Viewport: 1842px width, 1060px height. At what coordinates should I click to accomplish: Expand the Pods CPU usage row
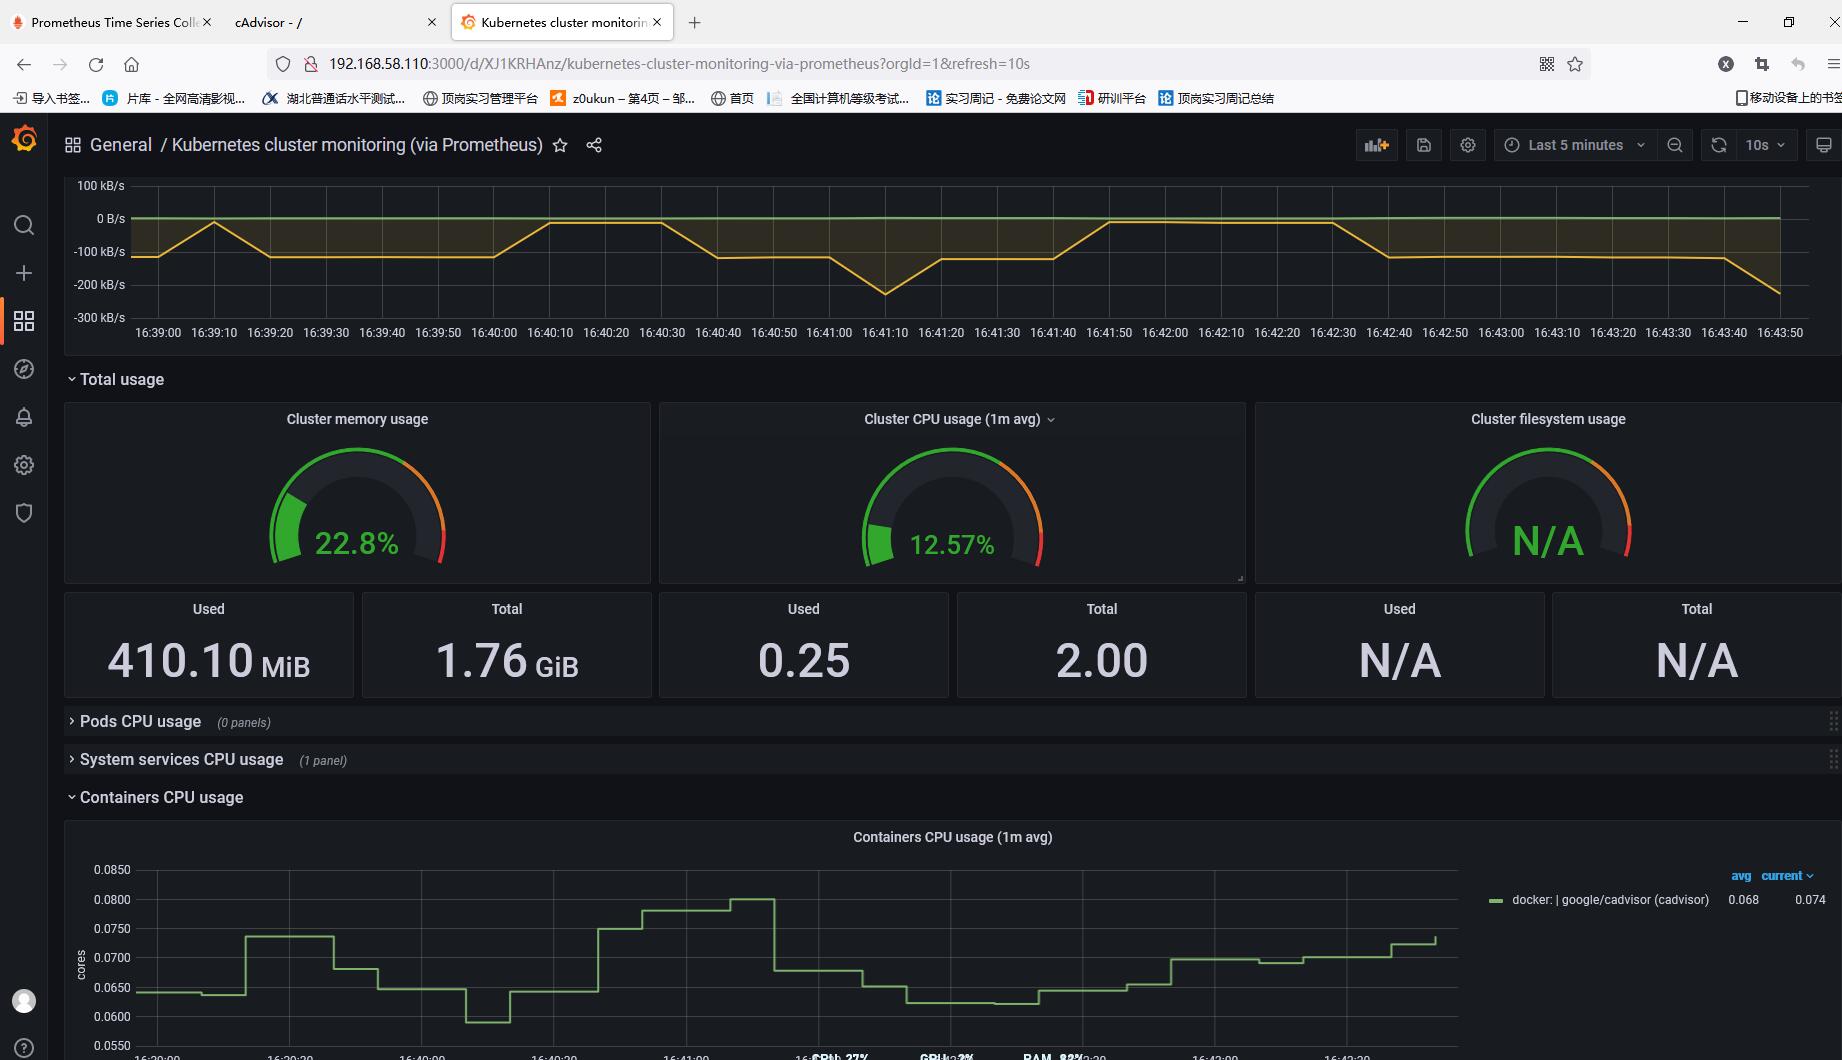[x=140, y=721]
